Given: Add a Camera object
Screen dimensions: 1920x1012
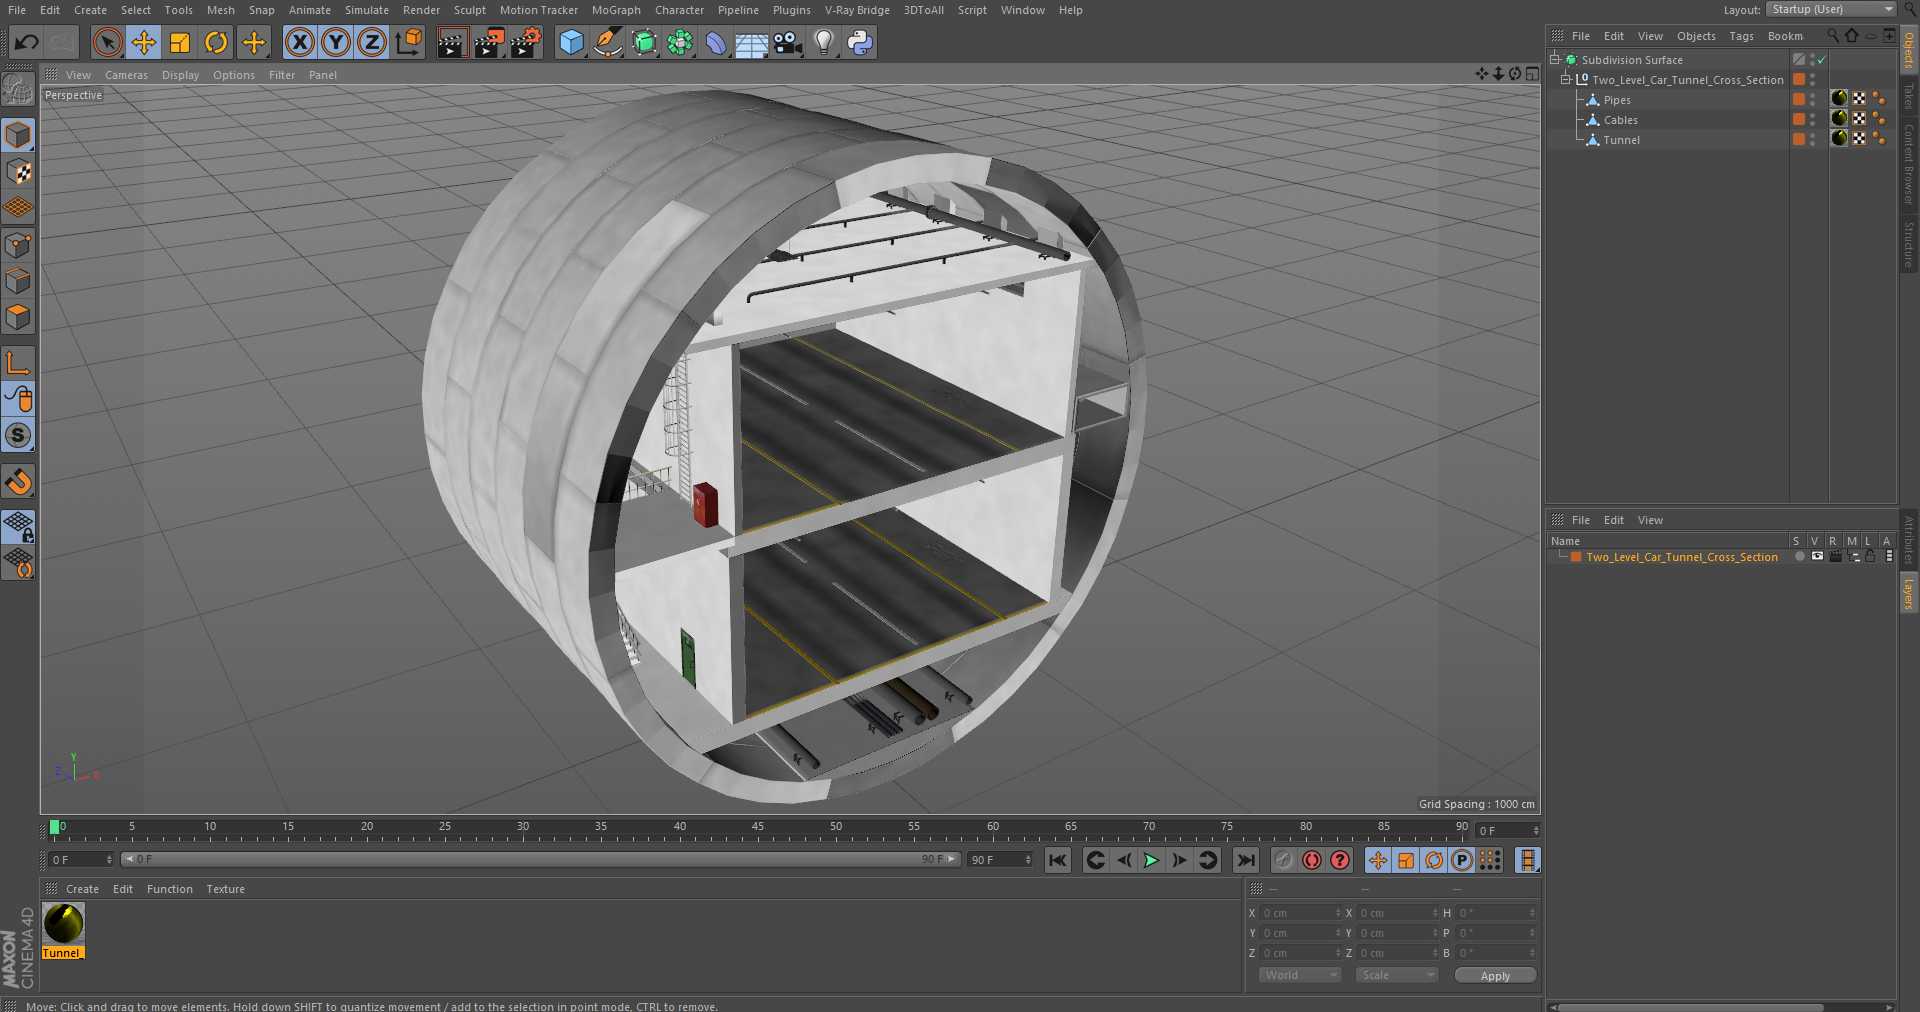Looking at the screenshot, I should 788,42.
